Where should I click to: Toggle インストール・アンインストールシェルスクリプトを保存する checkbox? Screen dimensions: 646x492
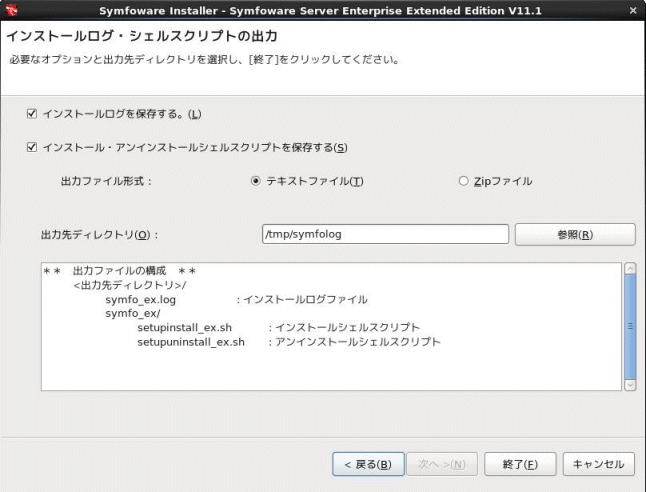click(32, 147)
